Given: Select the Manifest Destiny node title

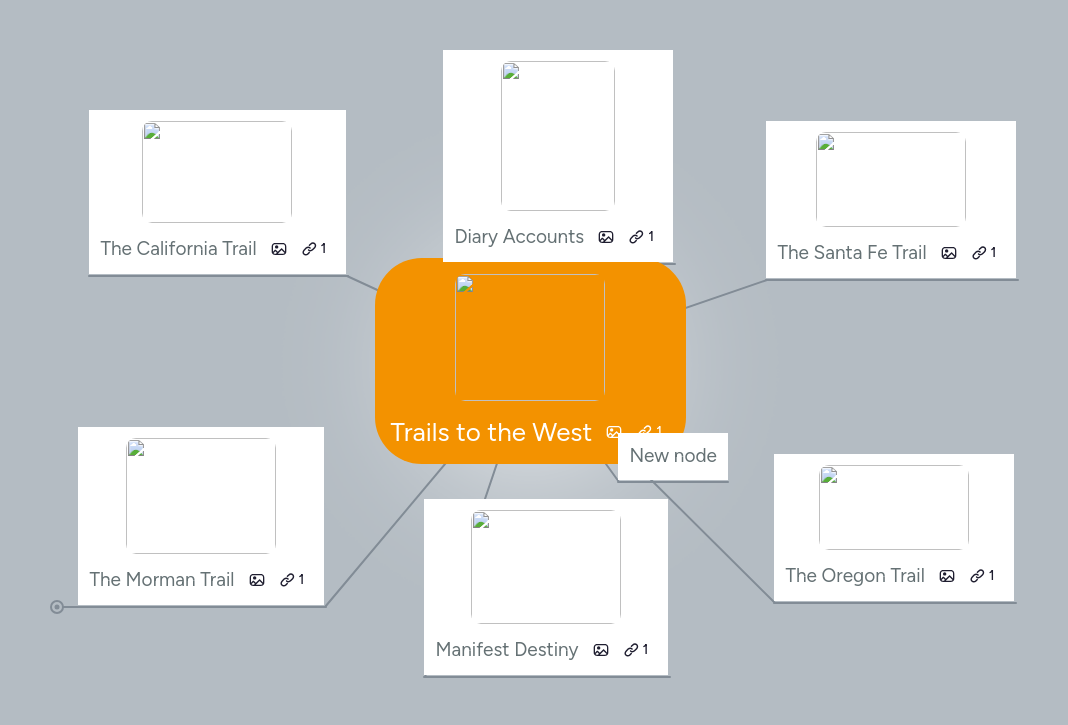Looking at the screenshot, I should click(x=506, y=649).
